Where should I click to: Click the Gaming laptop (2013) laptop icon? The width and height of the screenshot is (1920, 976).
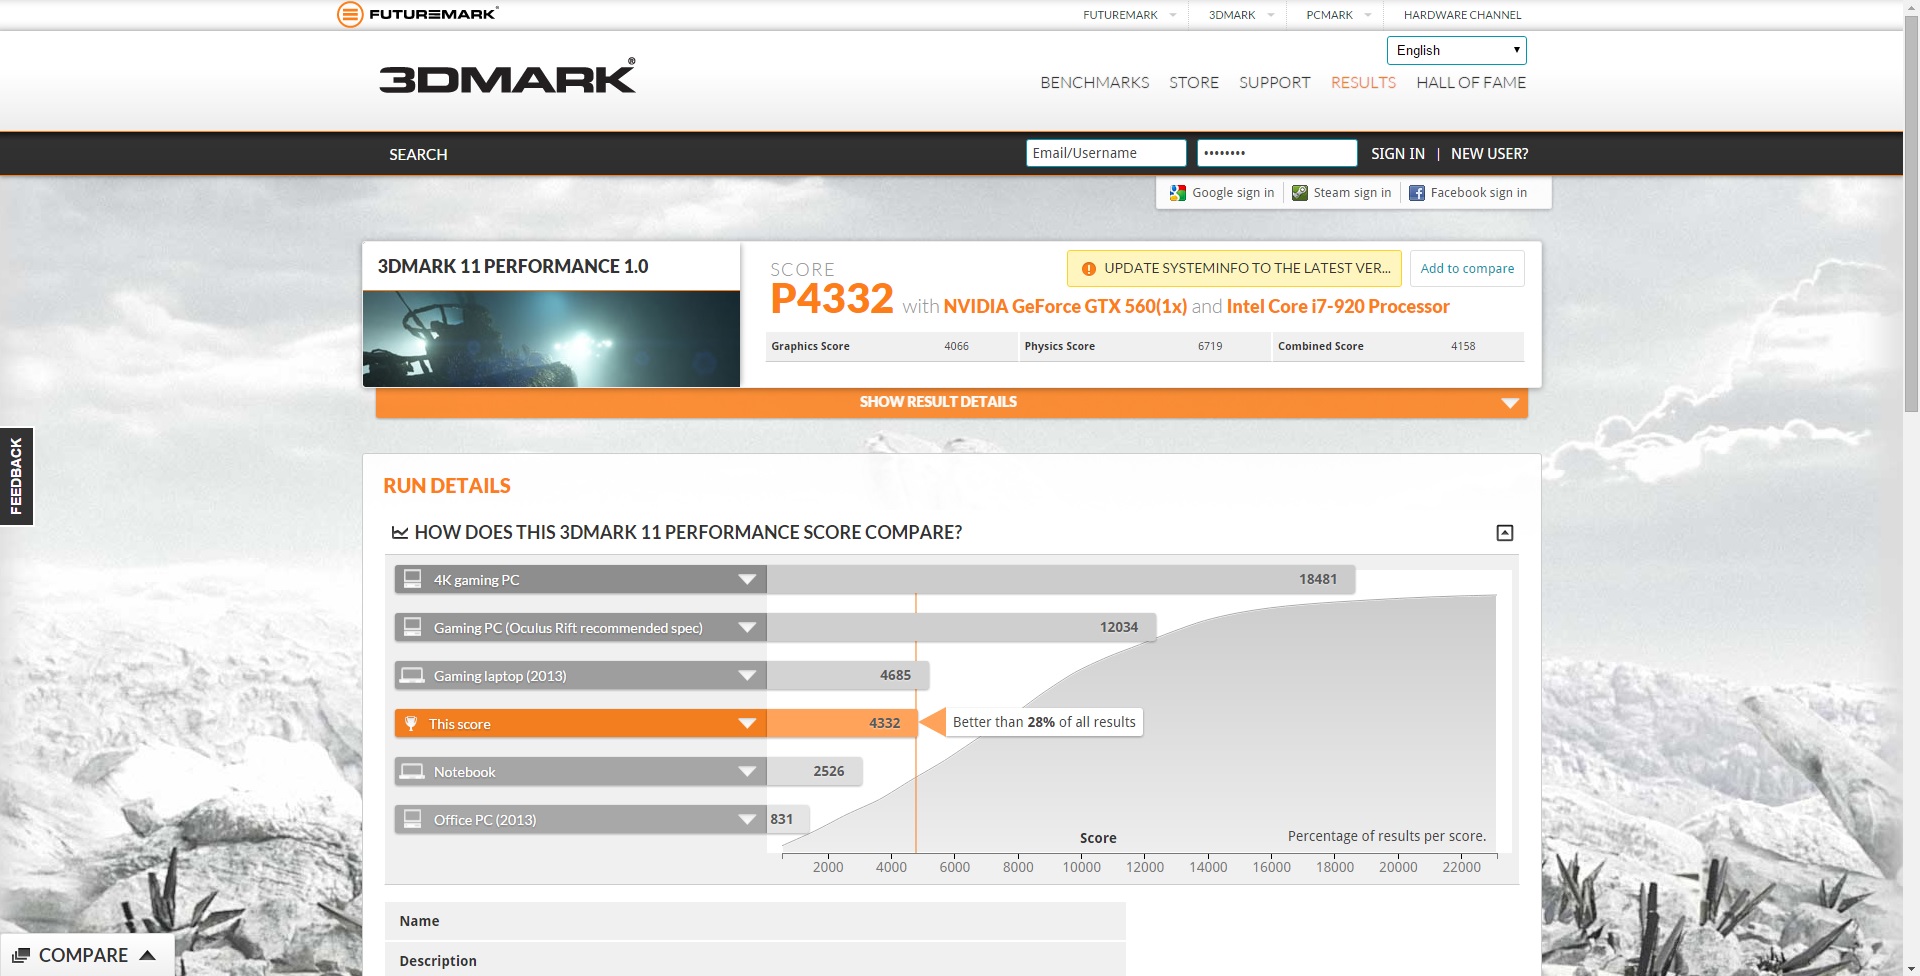pos(412,675)
